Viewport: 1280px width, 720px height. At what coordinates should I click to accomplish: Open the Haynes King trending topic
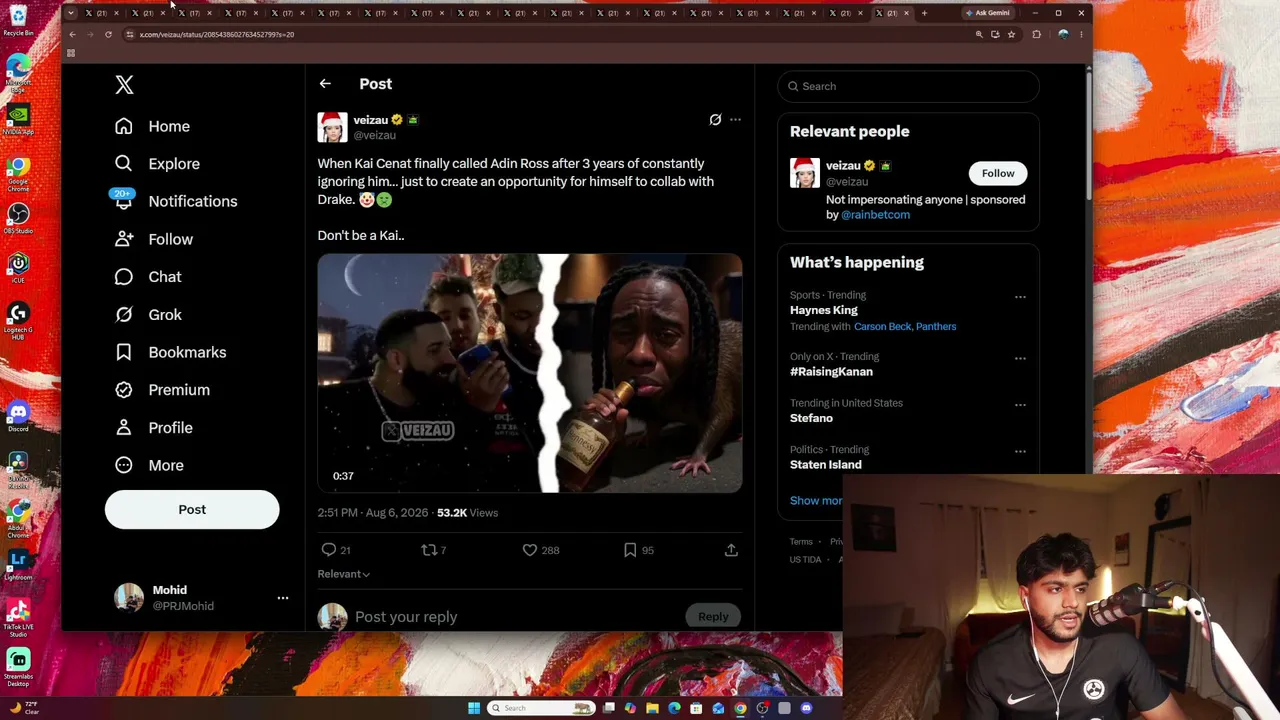coord(824,311)
